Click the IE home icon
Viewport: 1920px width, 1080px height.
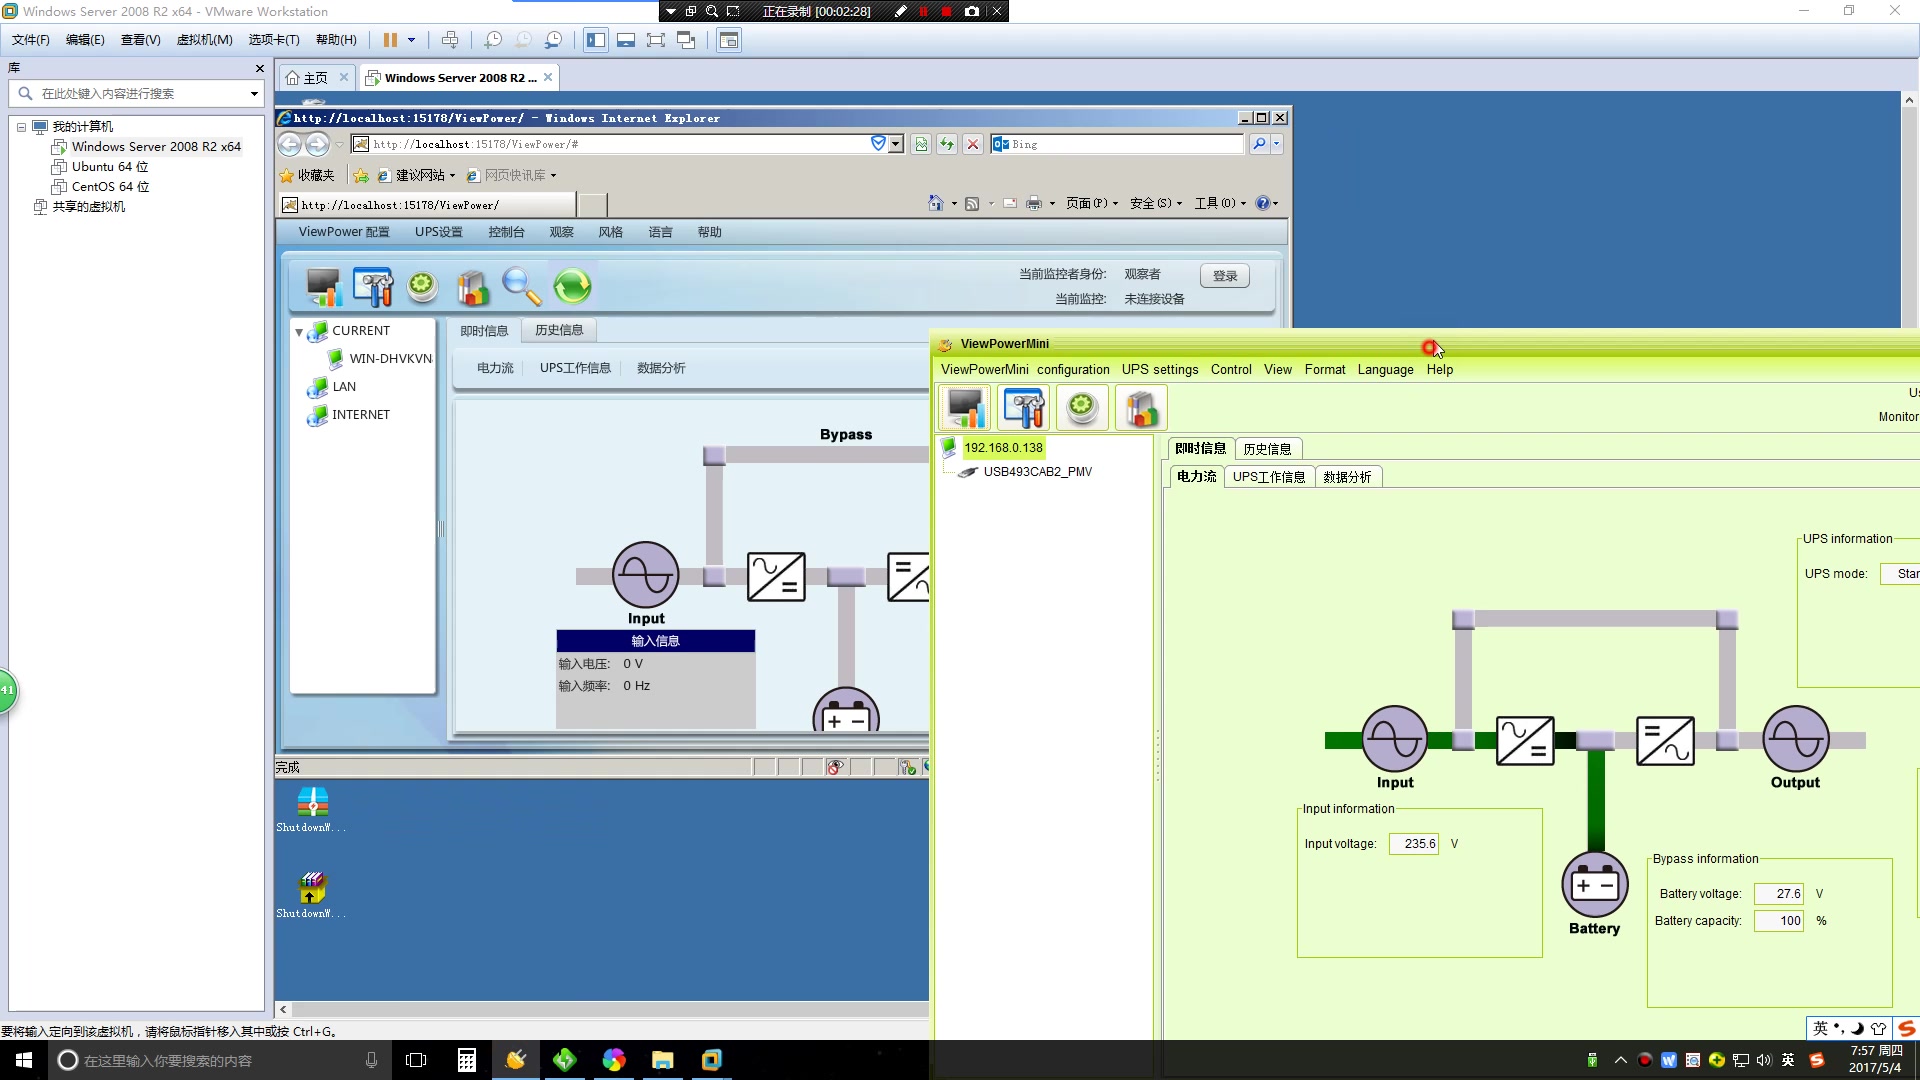coord(935,203)
